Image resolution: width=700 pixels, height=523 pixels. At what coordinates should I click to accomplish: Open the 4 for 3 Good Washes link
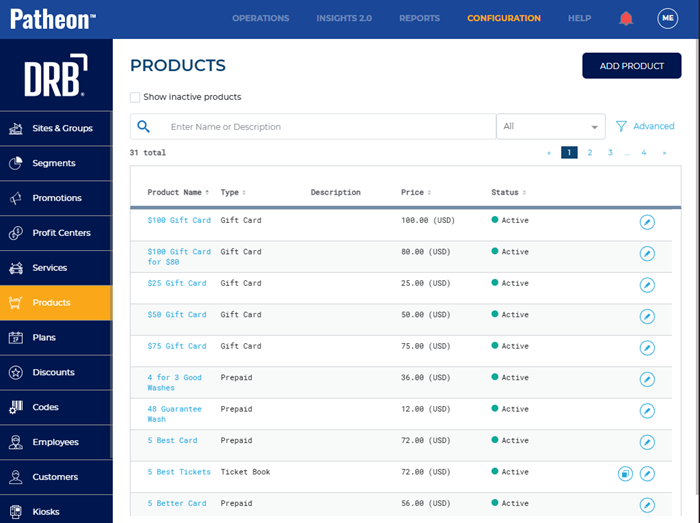[x=174, y=383]
